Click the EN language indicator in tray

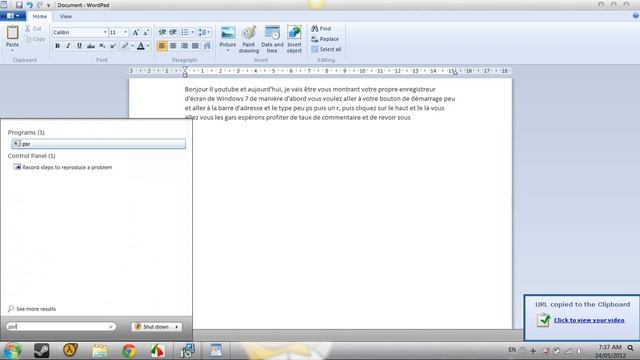pyautogui.click(x=512, y=350)
